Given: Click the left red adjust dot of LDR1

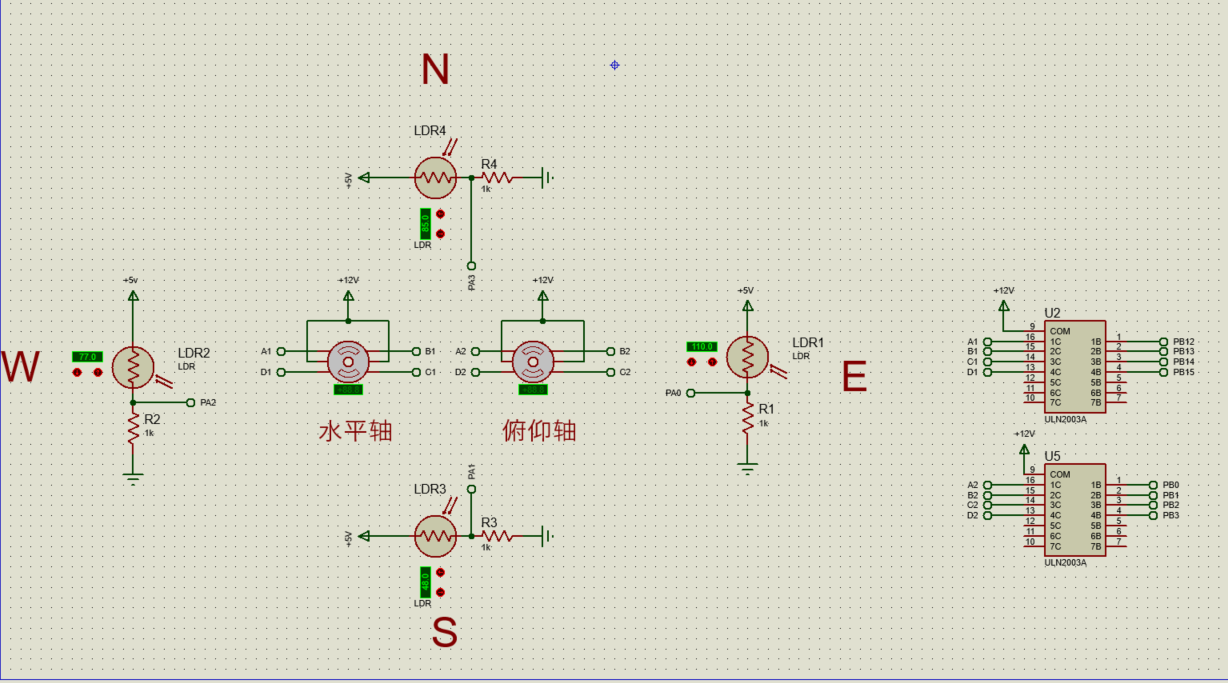Looking at the screenshot, I should coord(692,362).
